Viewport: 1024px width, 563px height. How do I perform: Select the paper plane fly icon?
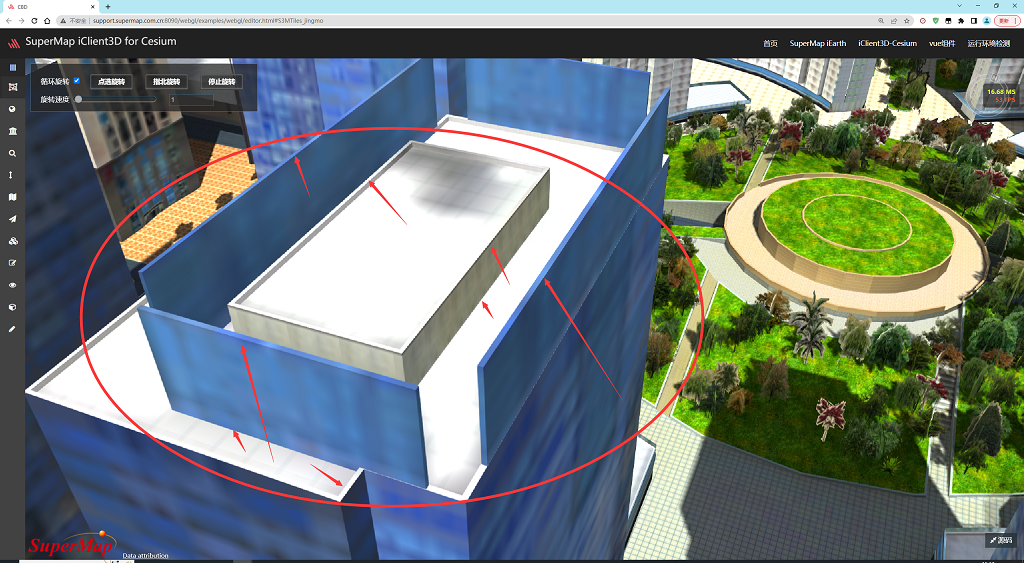[x=12, y=219]
